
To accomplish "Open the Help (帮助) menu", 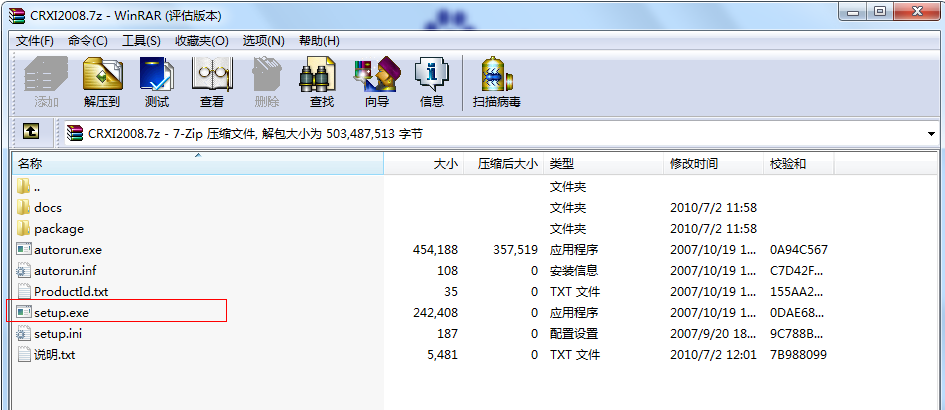I will pyautogui.click(x=319, y=41).
